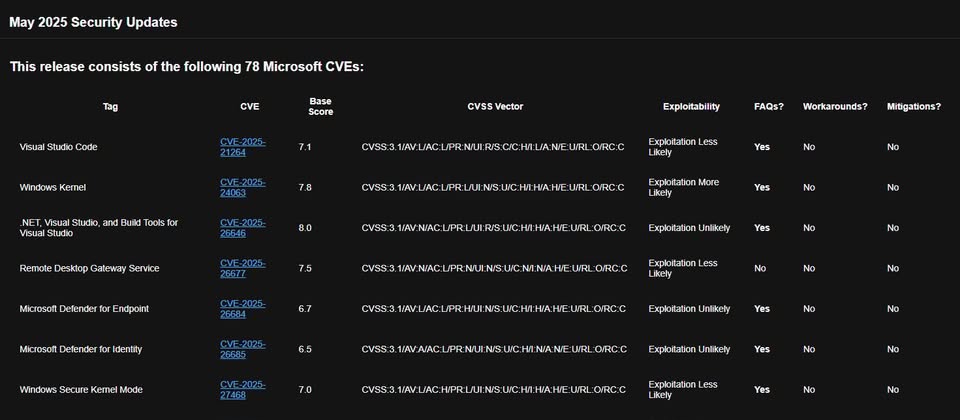Click base score 7.0
Screen dimensions: 960x420
click(305, 389)
